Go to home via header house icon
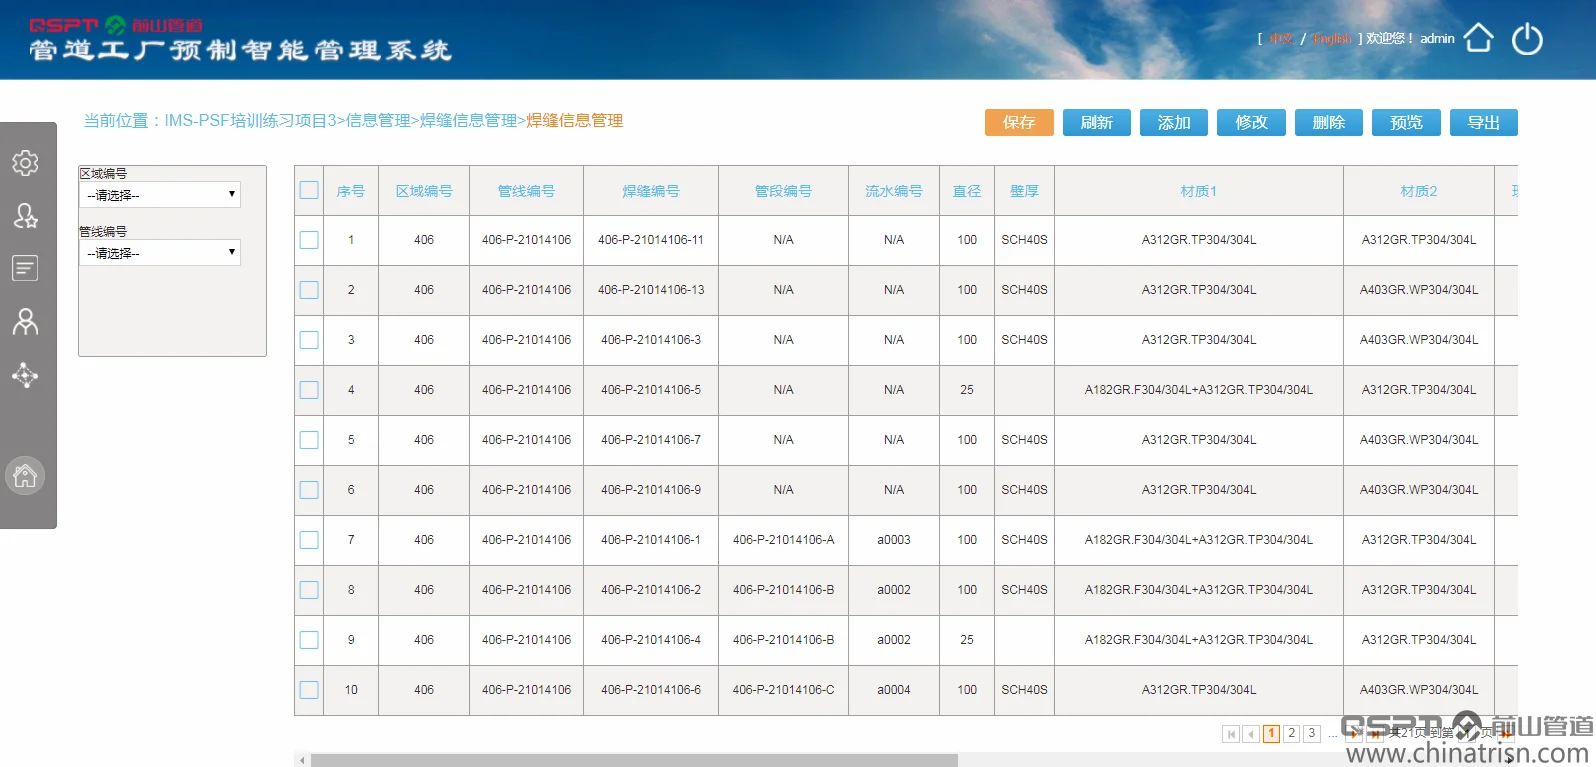Viewport: 1596px width, 767px height. [1478, 38]
